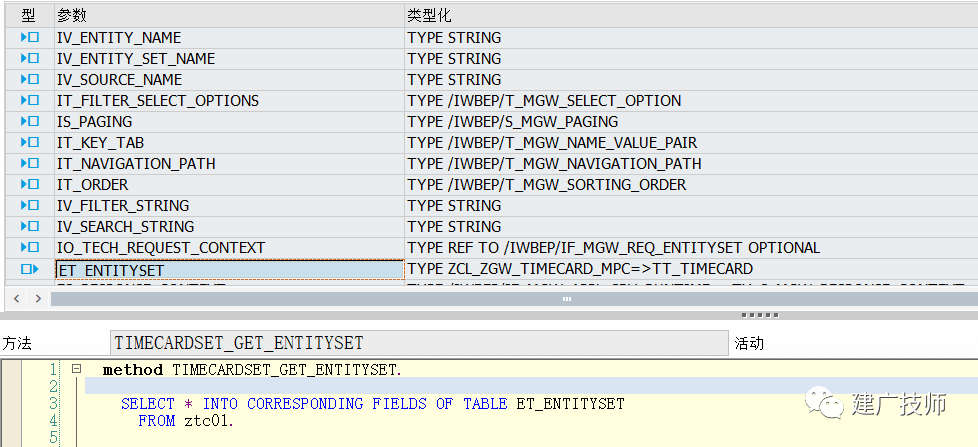Click the importing icon for IT_ORDER row
978x447 pixels.
[x=29, y=185]
